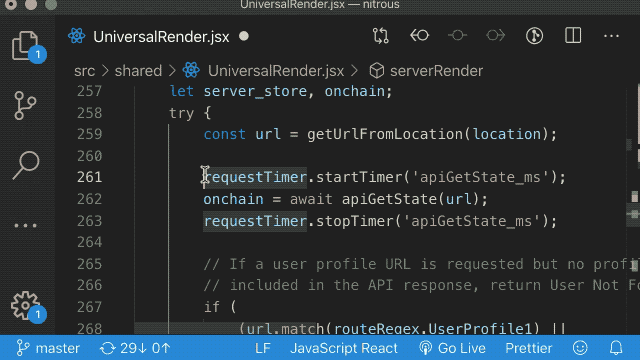
Task: Open the serverRender symbol breadcrumb
Action: (x=436, y=71)
